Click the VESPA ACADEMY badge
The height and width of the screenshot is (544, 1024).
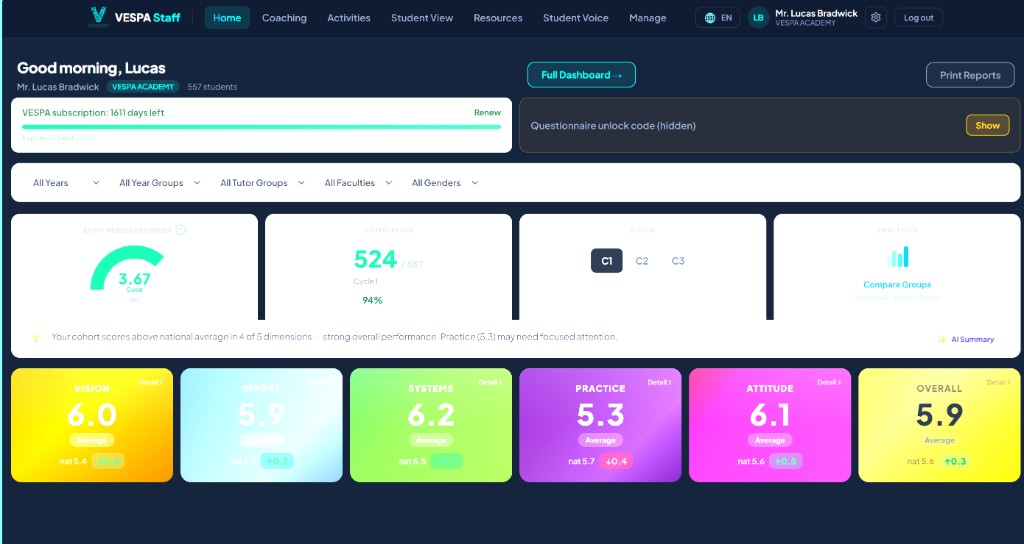coord(143,87)
